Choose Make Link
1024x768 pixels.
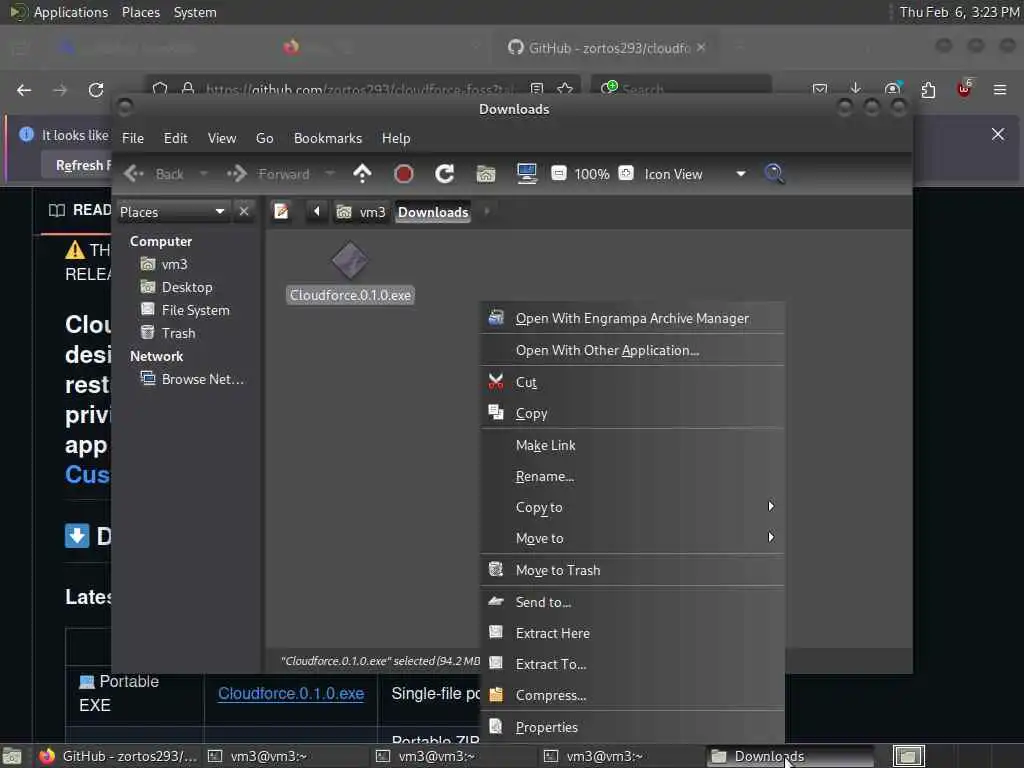[x=632, y=445]
